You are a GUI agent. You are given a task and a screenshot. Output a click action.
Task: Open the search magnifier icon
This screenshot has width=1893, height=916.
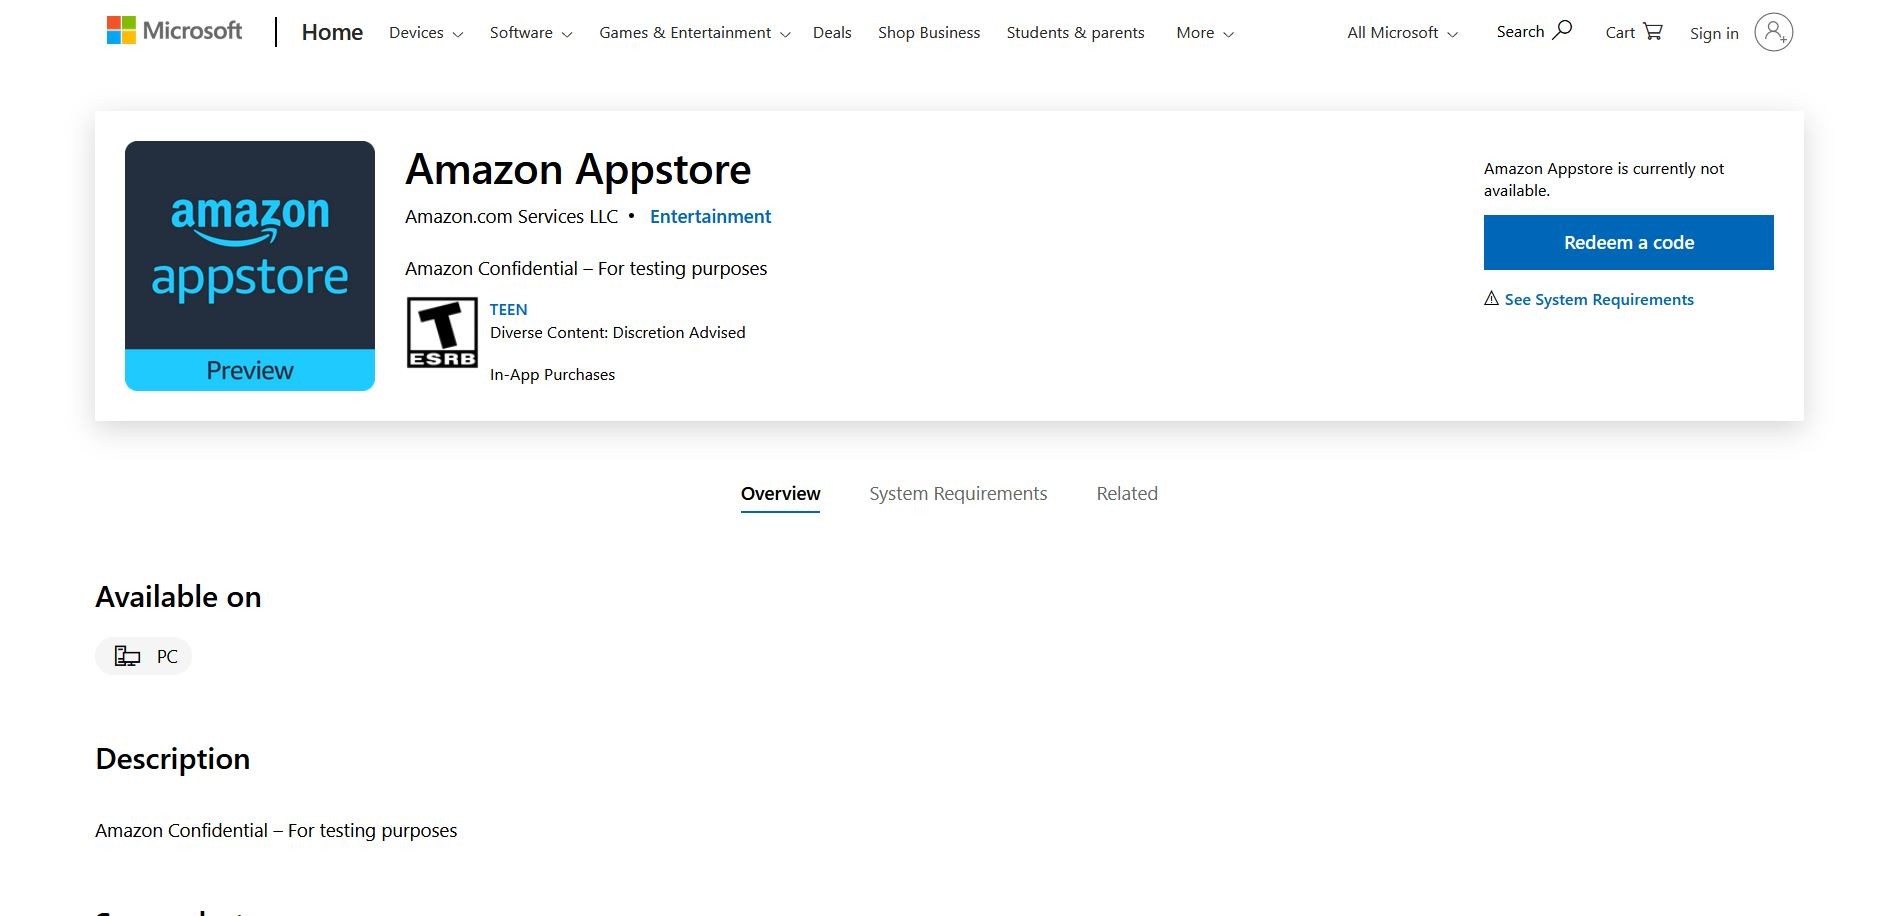1562,30
